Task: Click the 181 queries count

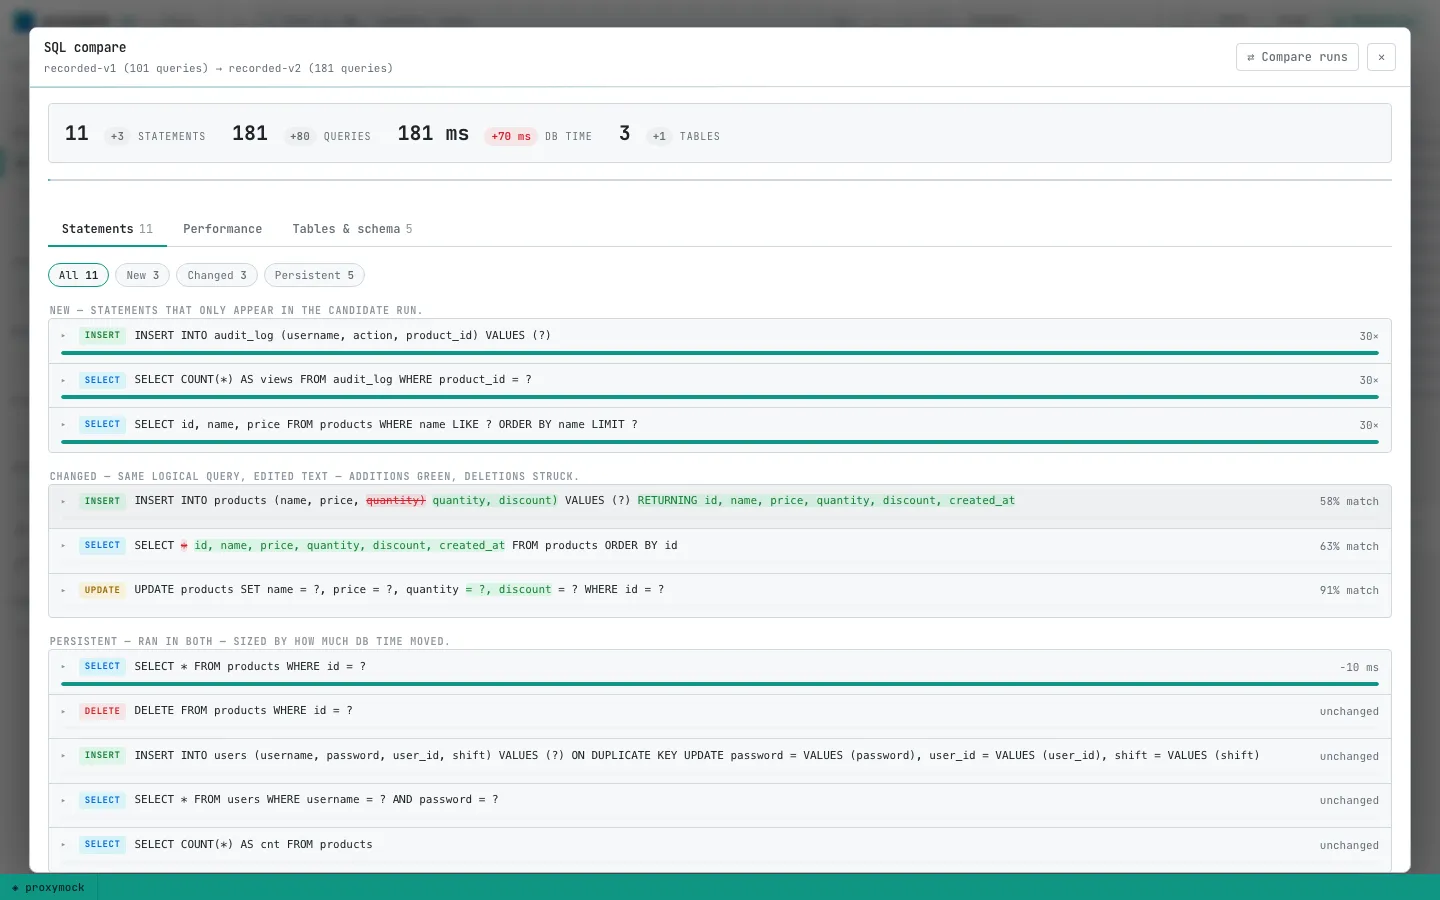Action: pyautogui.click(x=250, y=134)
